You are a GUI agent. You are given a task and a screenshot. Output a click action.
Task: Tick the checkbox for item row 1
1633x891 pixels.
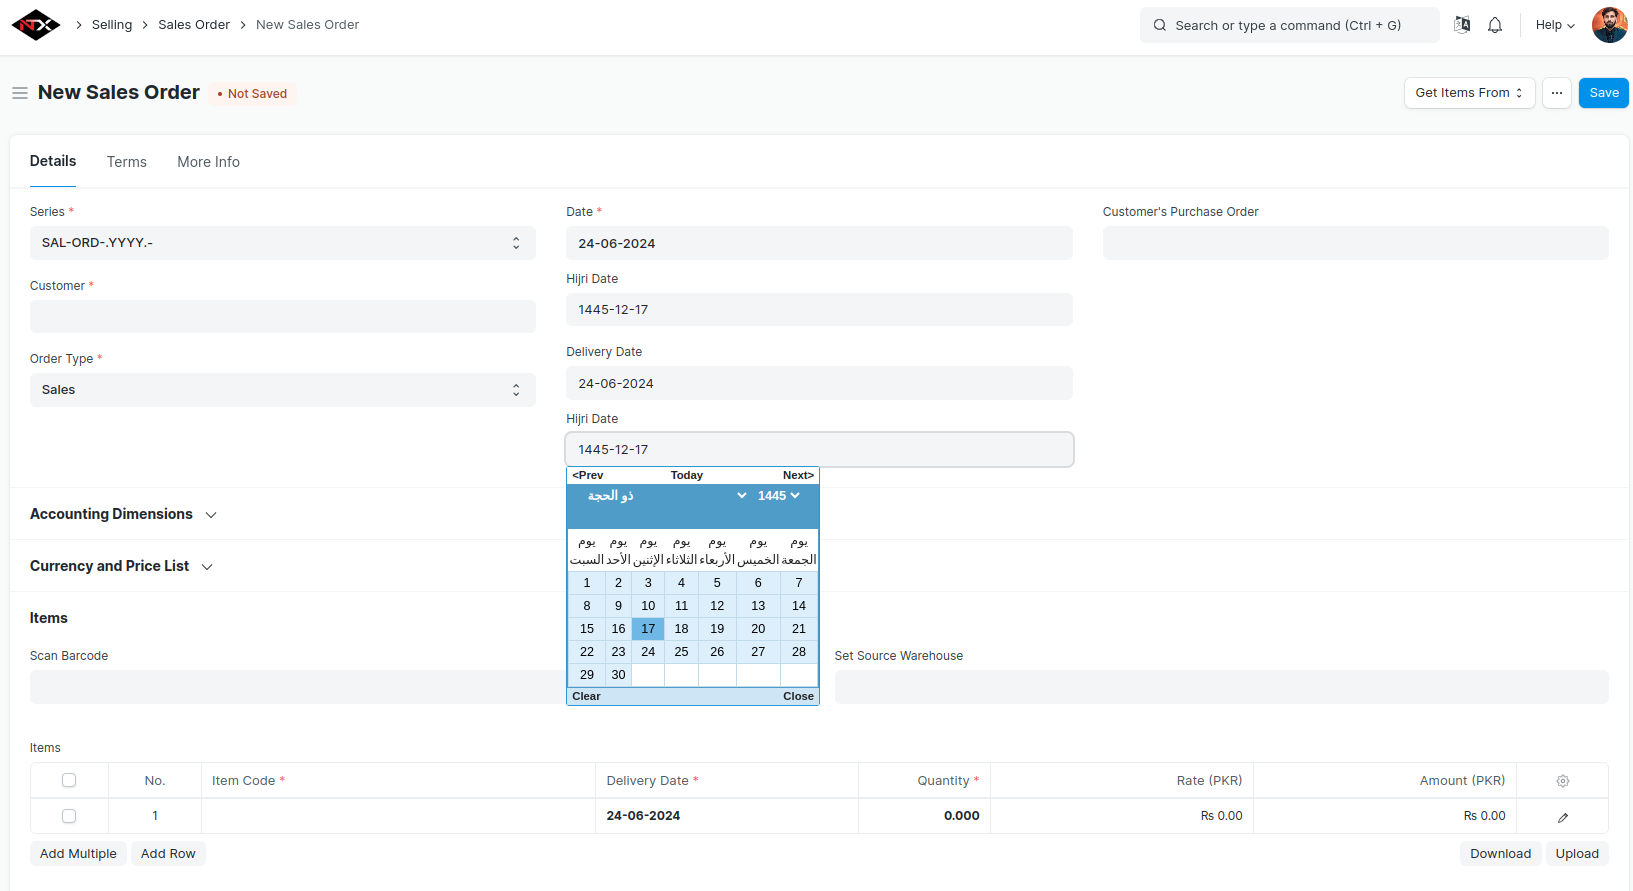(x=69, y=816)
